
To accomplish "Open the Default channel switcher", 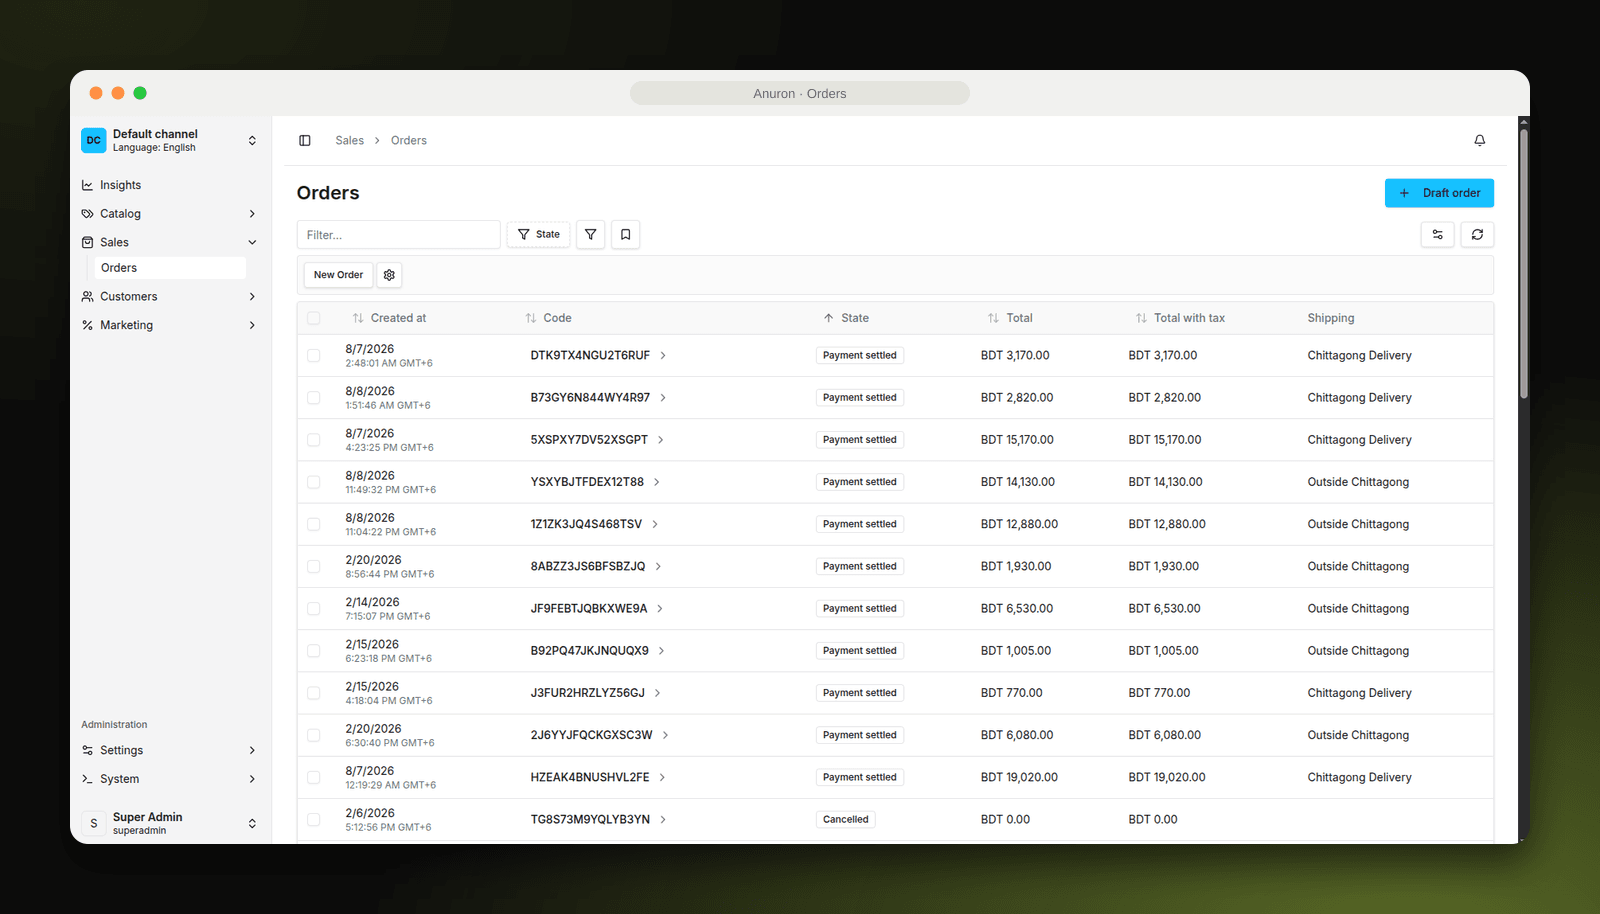I will pos(170,140).
